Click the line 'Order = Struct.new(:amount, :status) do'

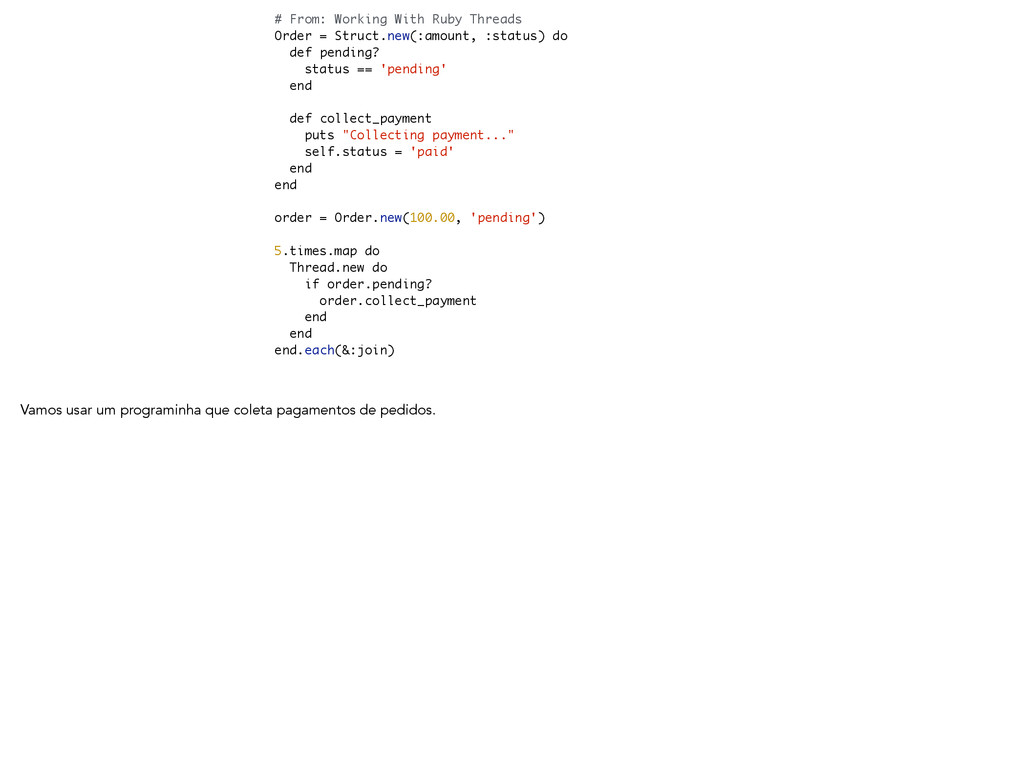421,36
